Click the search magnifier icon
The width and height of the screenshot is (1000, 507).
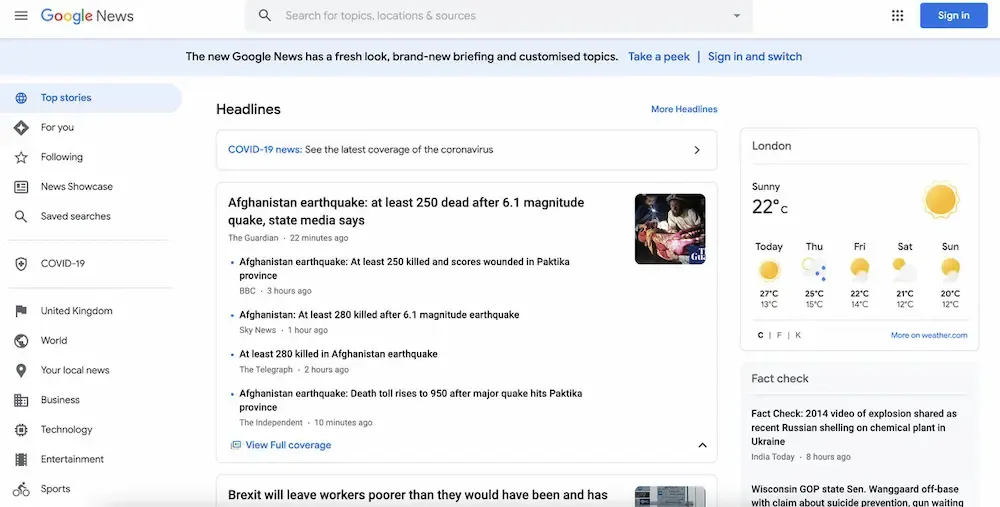[x=265, y=16]
